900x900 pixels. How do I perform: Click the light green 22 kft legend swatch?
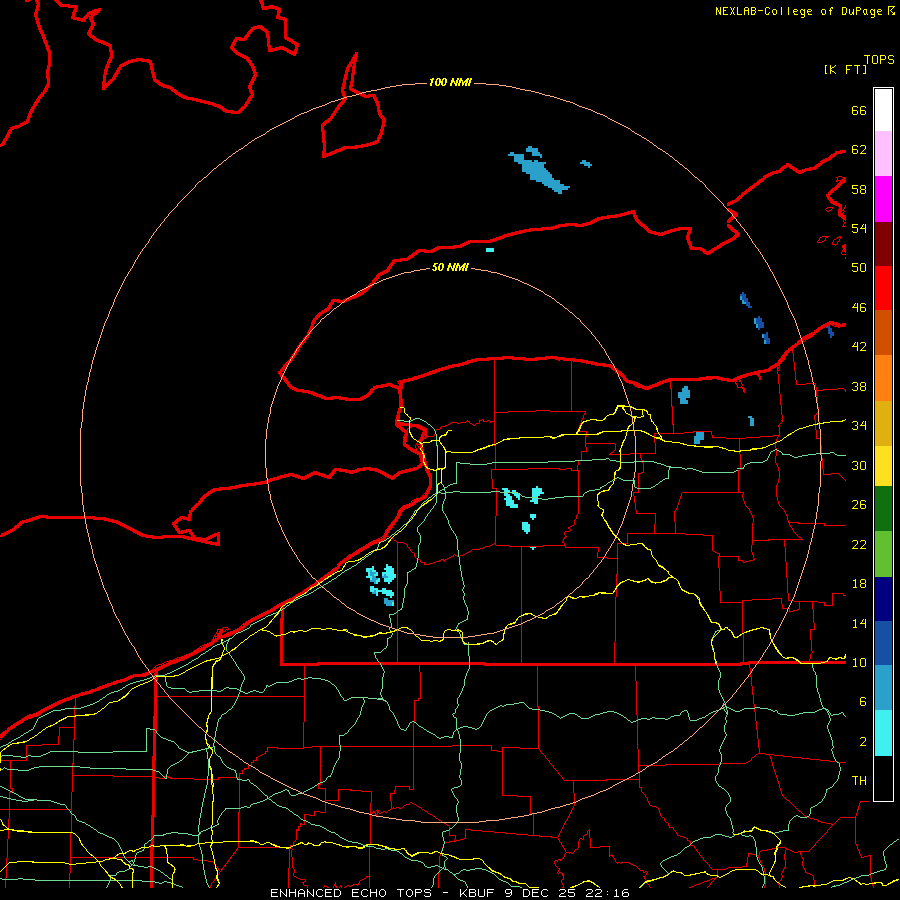(x=883, y=554)
